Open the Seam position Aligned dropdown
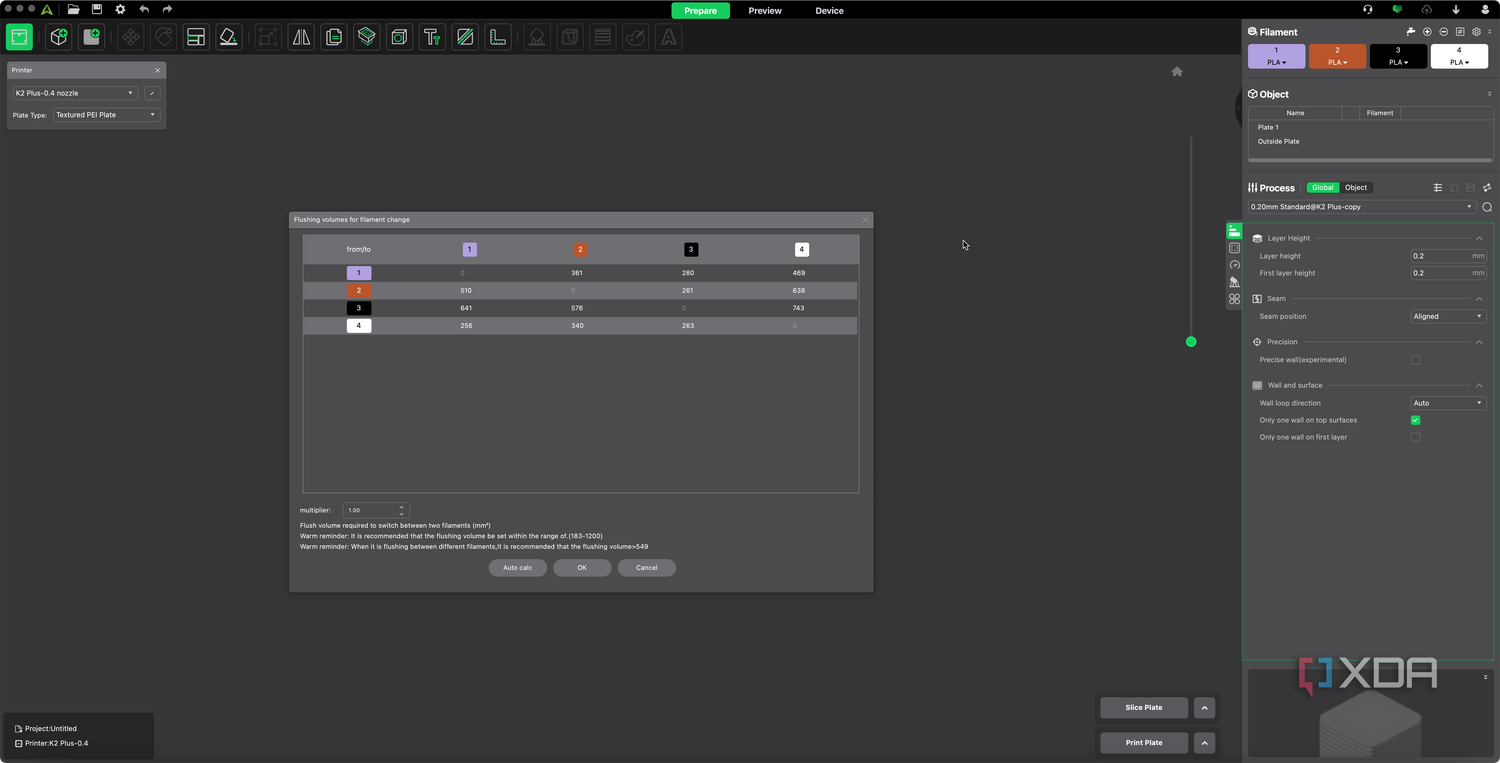The width and height of the screenshot is (1500, 763). click(1448, 316)
